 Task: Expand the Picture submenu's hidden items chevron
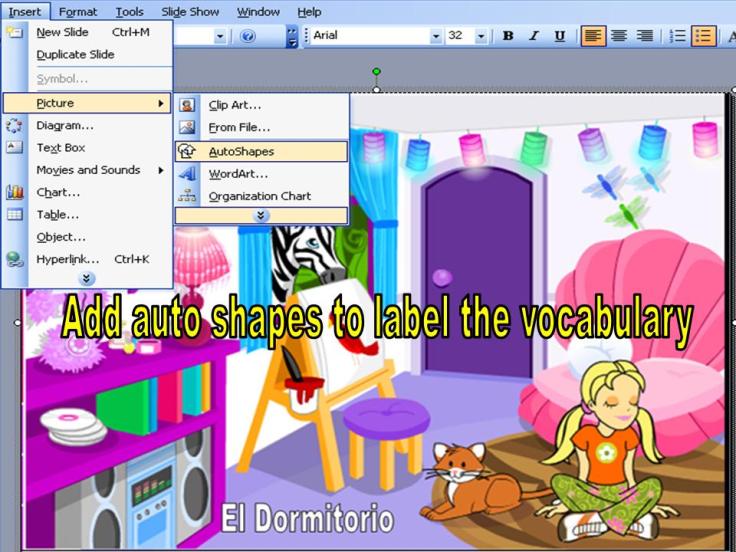point(261,216)
